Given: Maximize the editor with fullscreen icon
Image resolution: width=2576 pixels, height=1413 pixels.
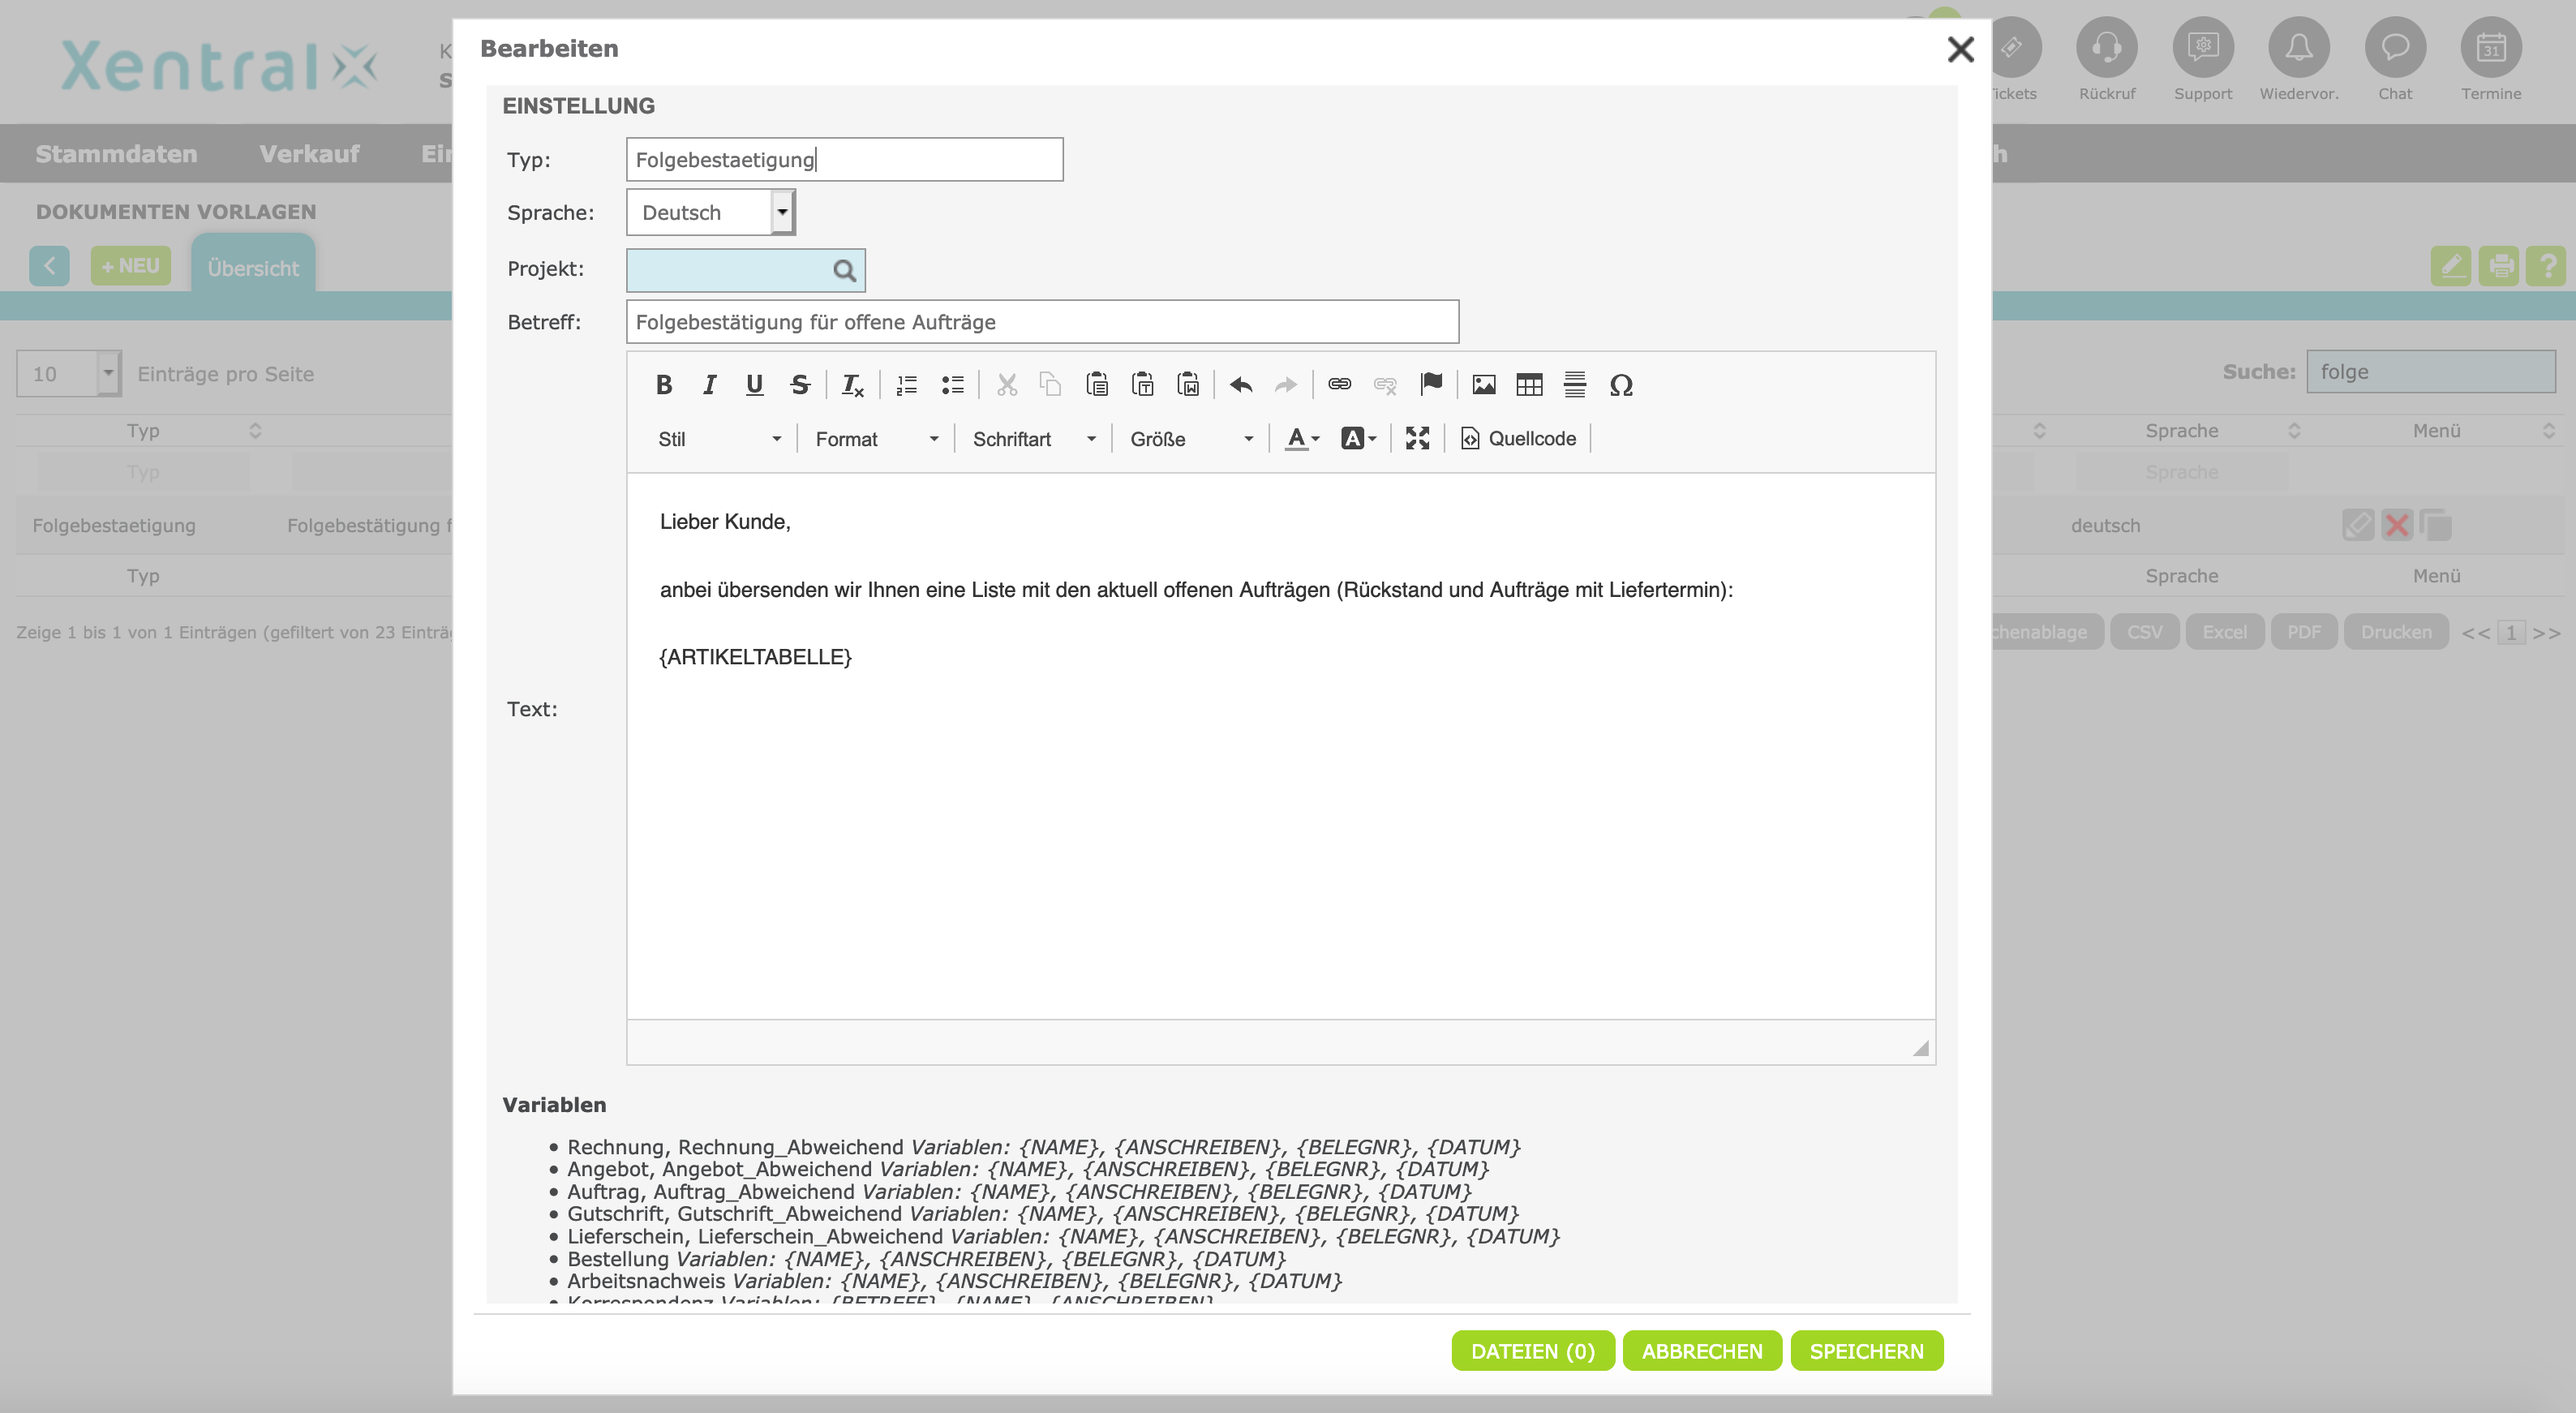Looking at the screenshot, I should coord(1417,438).
